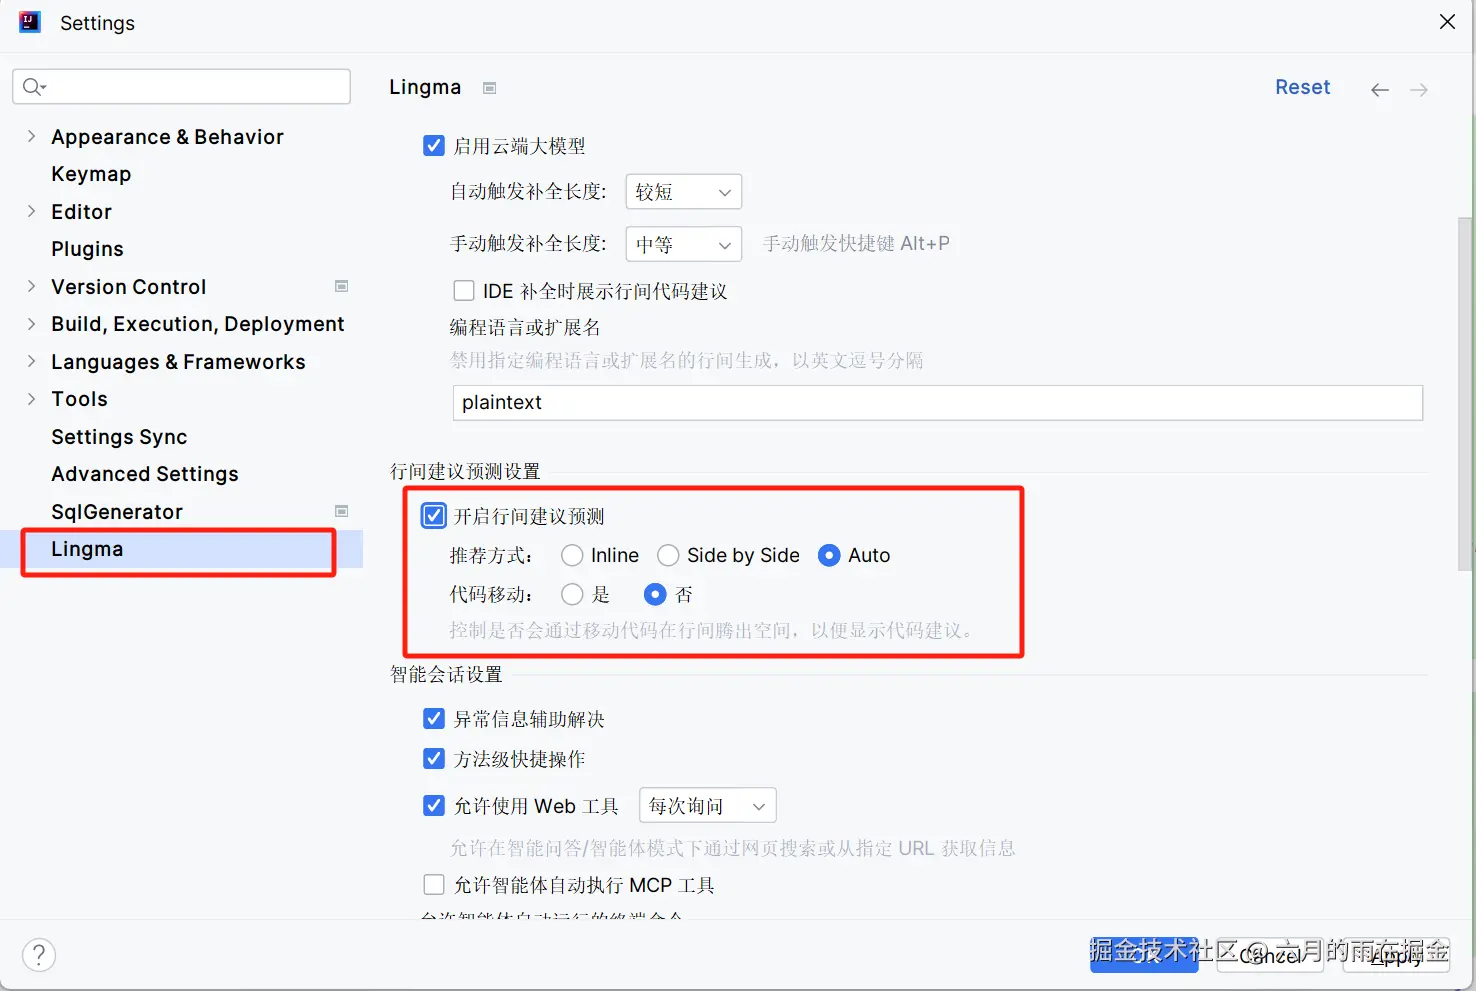Open Advanced Settings page
The height and width of the screenshot is (991, 1476).
(x=145, y=474)
